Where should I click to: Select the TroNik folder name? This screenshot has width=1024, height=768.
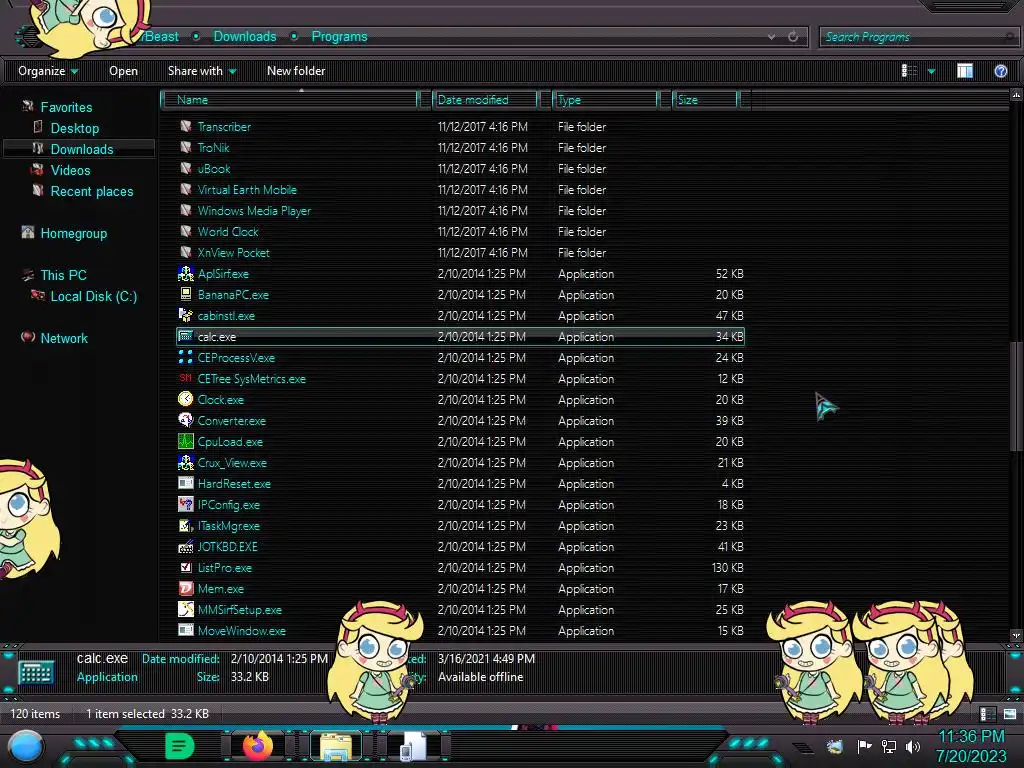(x=213, y=148)
